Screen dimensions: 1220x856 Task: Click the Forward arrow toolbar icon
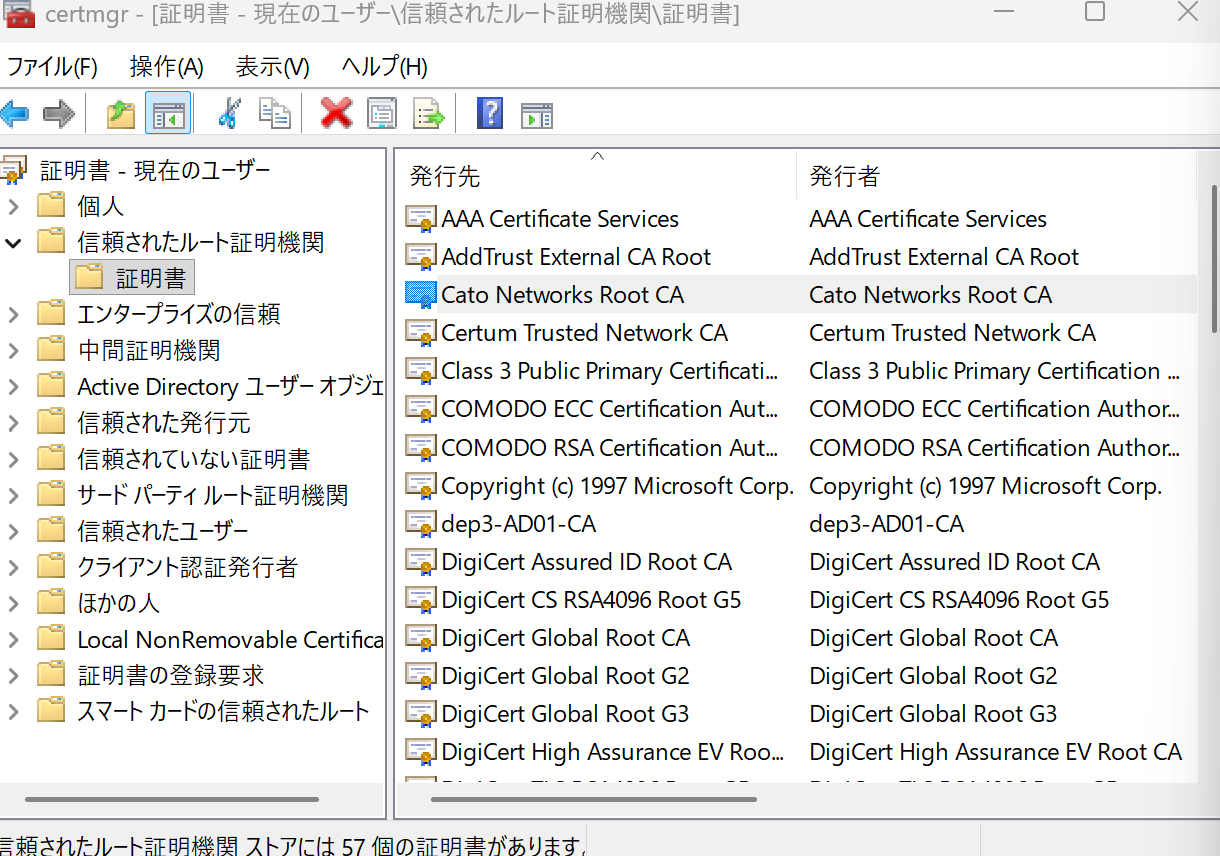coord(59,113)
